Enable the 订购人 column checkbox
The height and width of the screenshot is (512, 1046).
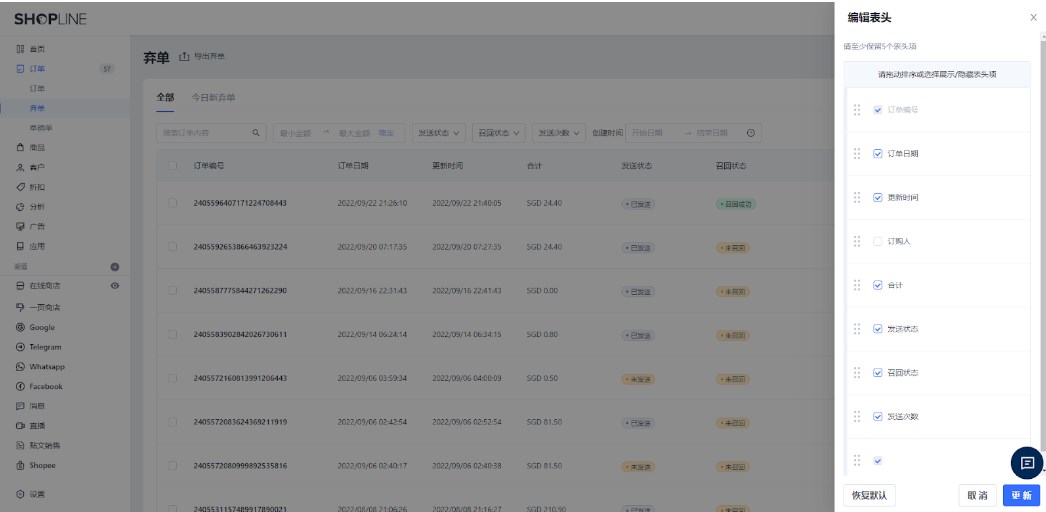tap(878, 241)
